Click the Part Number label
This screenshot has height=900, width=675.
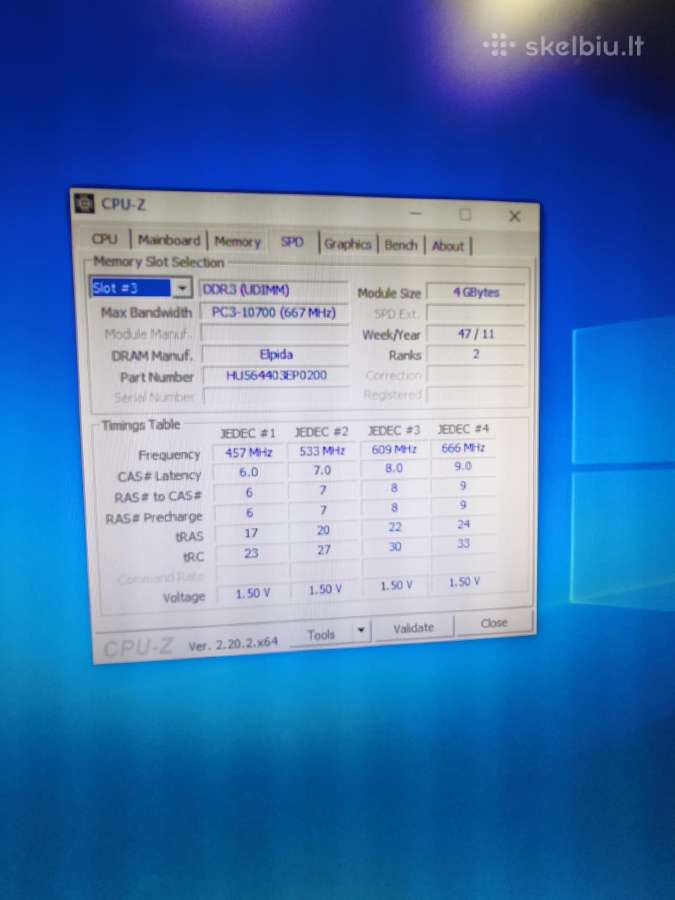click(x=157, y=377)
